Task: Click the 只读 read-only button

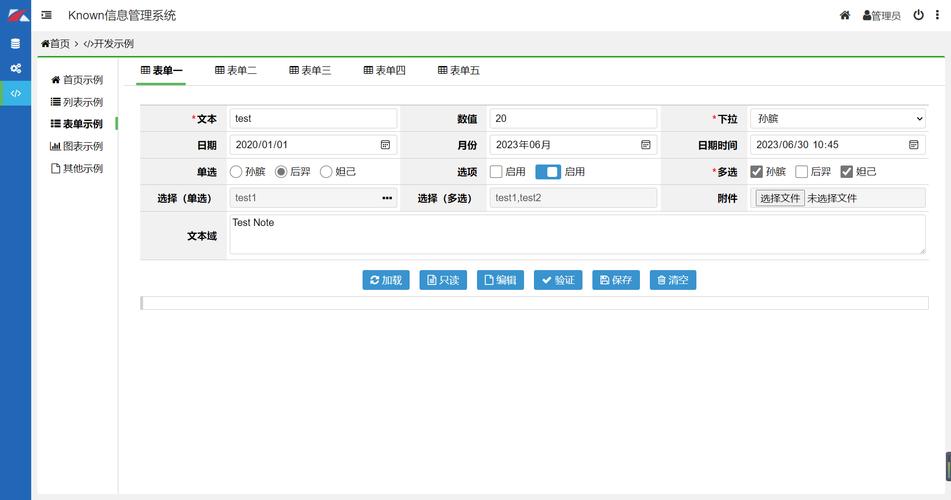Action: pyautogui.click(x=443, y=280)
